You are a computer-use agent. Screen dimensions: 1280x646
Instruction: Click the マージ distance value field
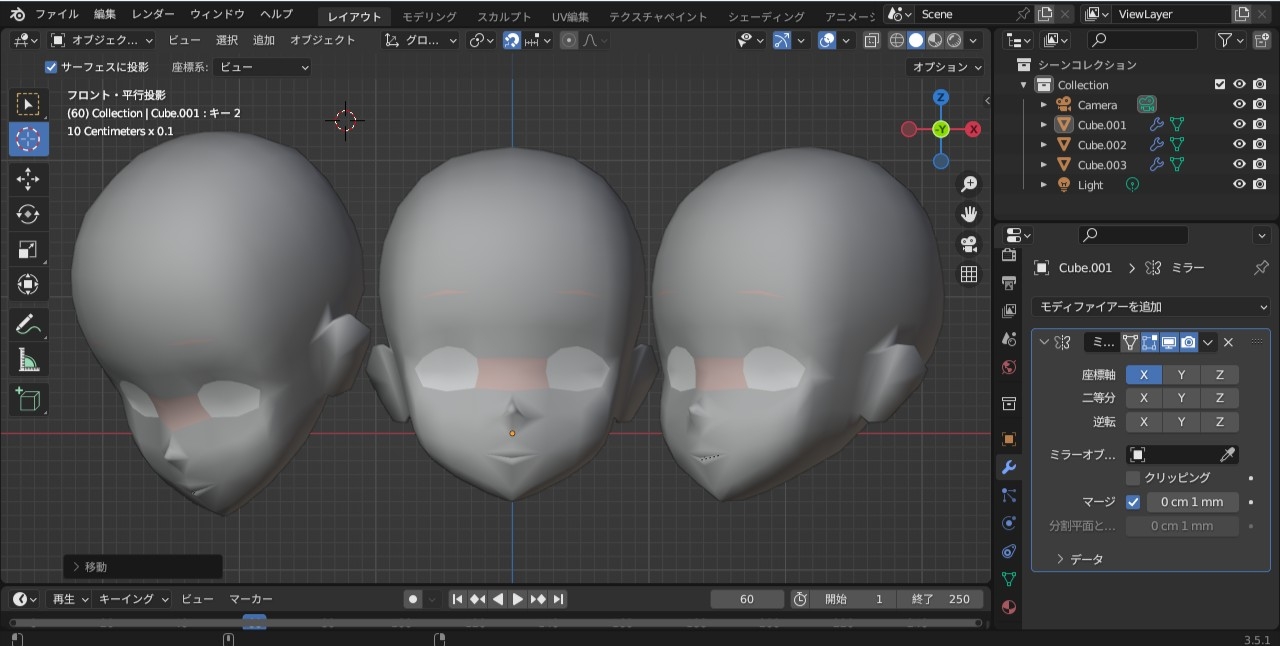pyautogui.click(x=1192, y=502)
